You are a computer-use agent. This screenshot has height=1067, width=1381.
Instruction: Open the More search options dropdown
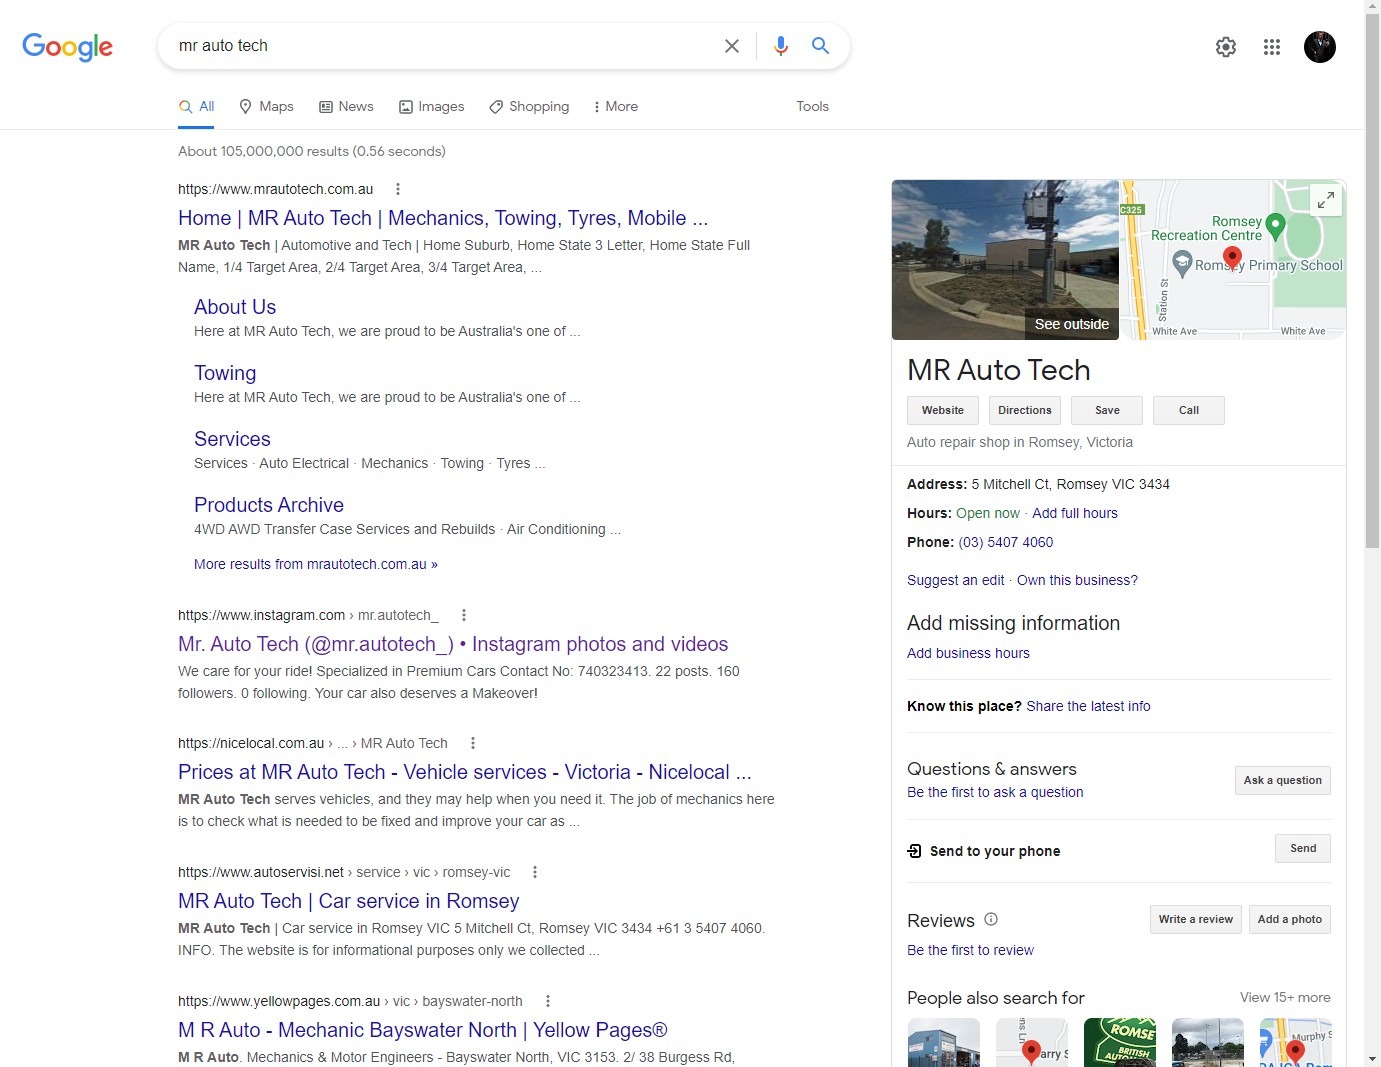(616, 106)
